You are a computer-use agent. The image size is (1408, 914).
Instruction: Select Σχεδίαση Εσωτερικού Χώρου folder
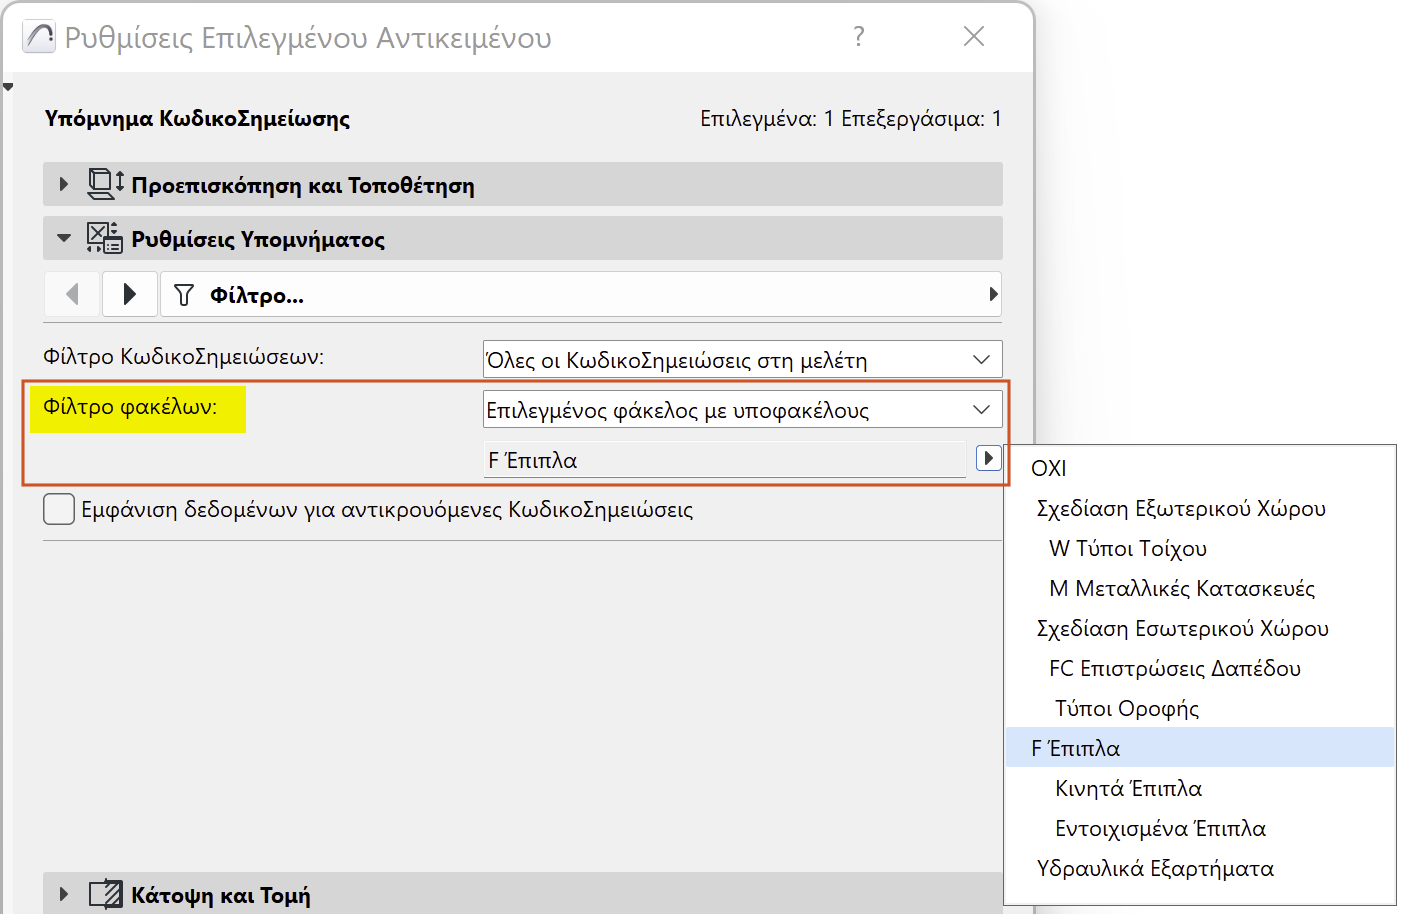pos(1200,628)
